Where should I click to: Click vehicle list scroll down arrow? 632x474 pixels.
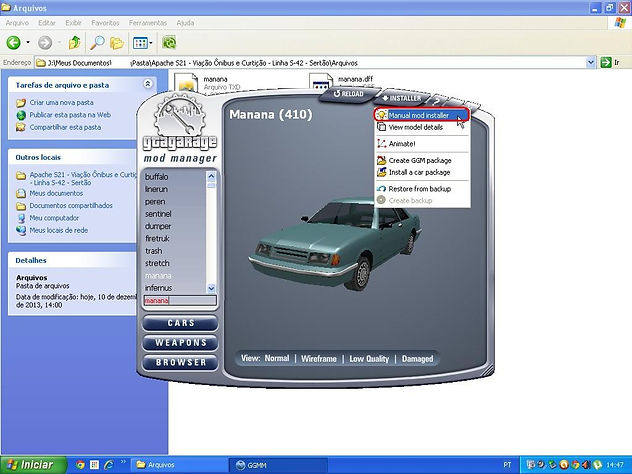pos(211,288)
